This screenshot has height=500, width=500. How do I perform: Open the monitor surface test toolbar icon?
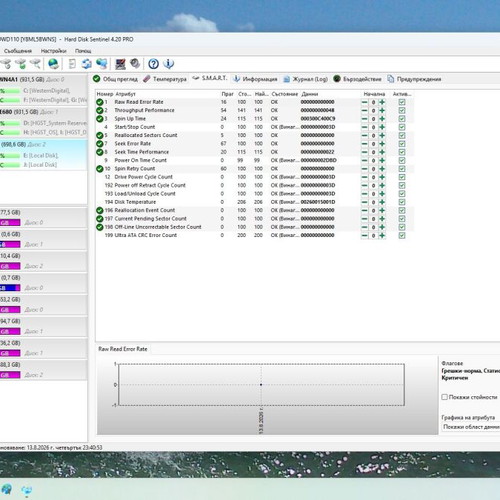click(120, 63)
